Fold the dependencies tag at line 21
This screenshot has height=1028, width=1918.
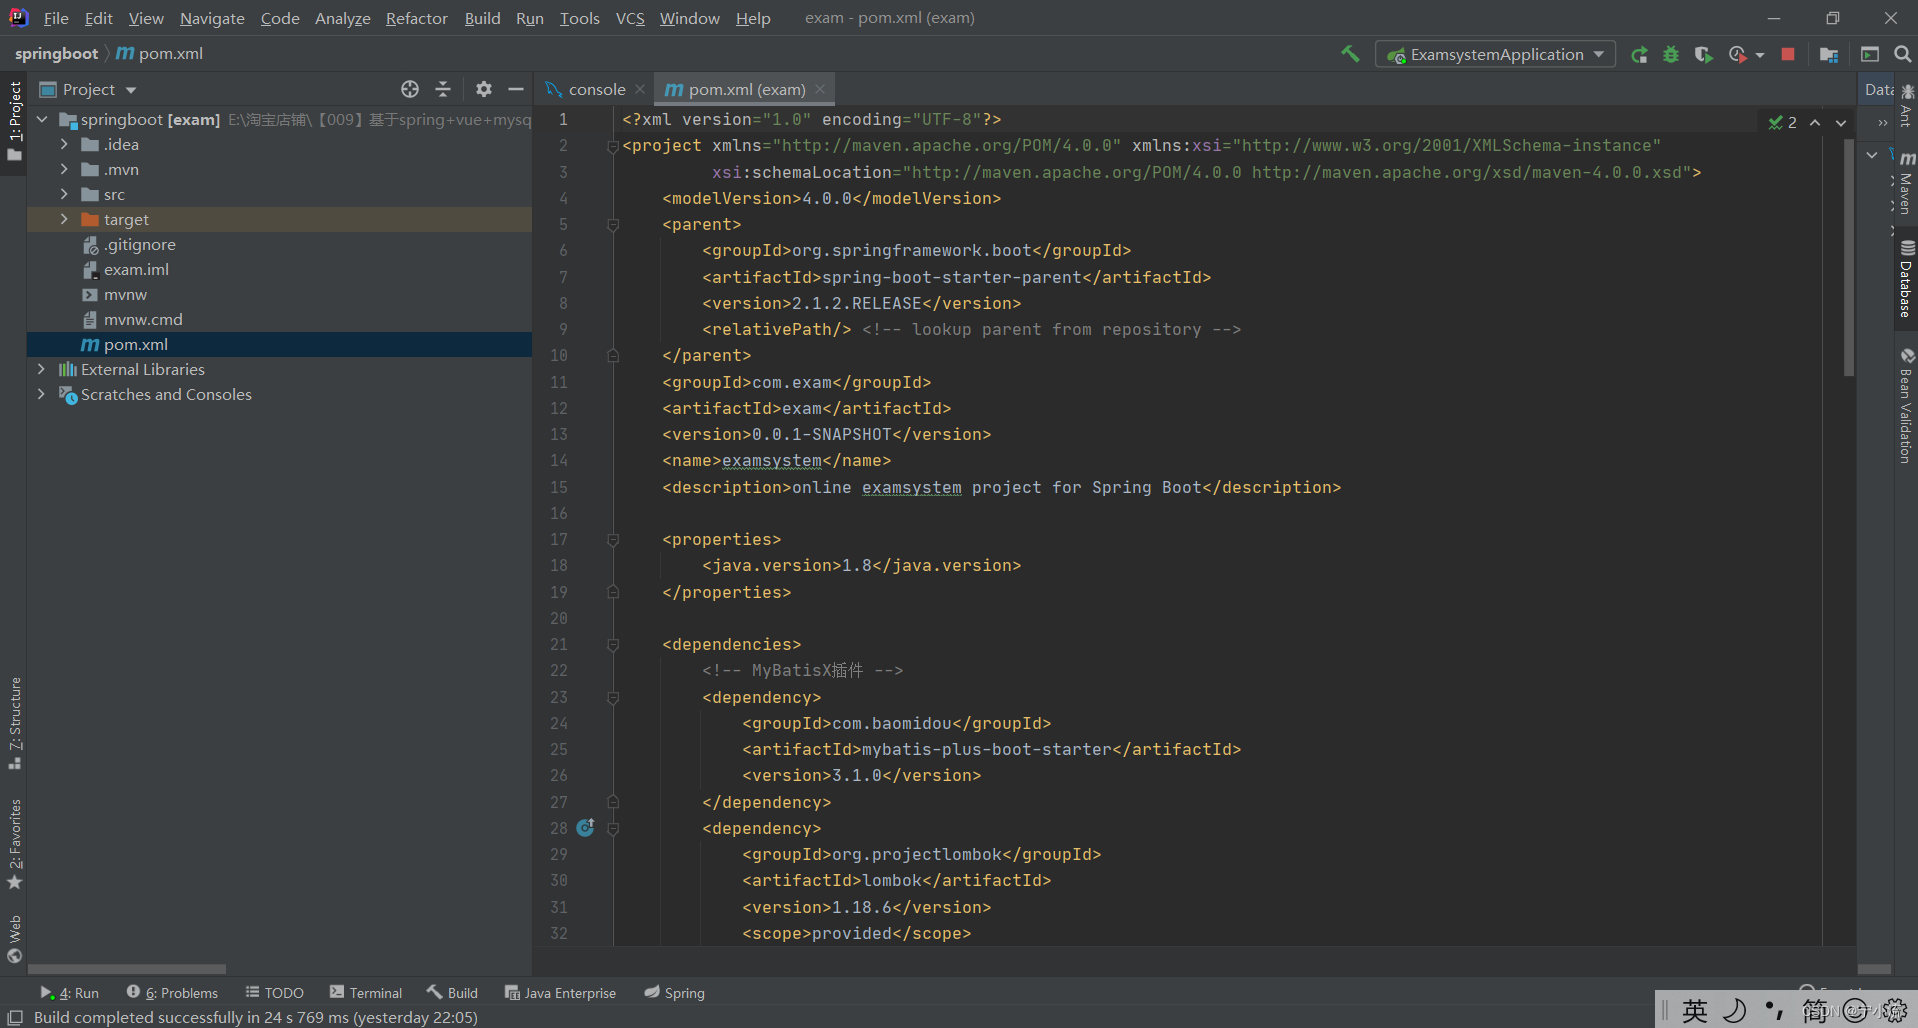coord(613,645)
